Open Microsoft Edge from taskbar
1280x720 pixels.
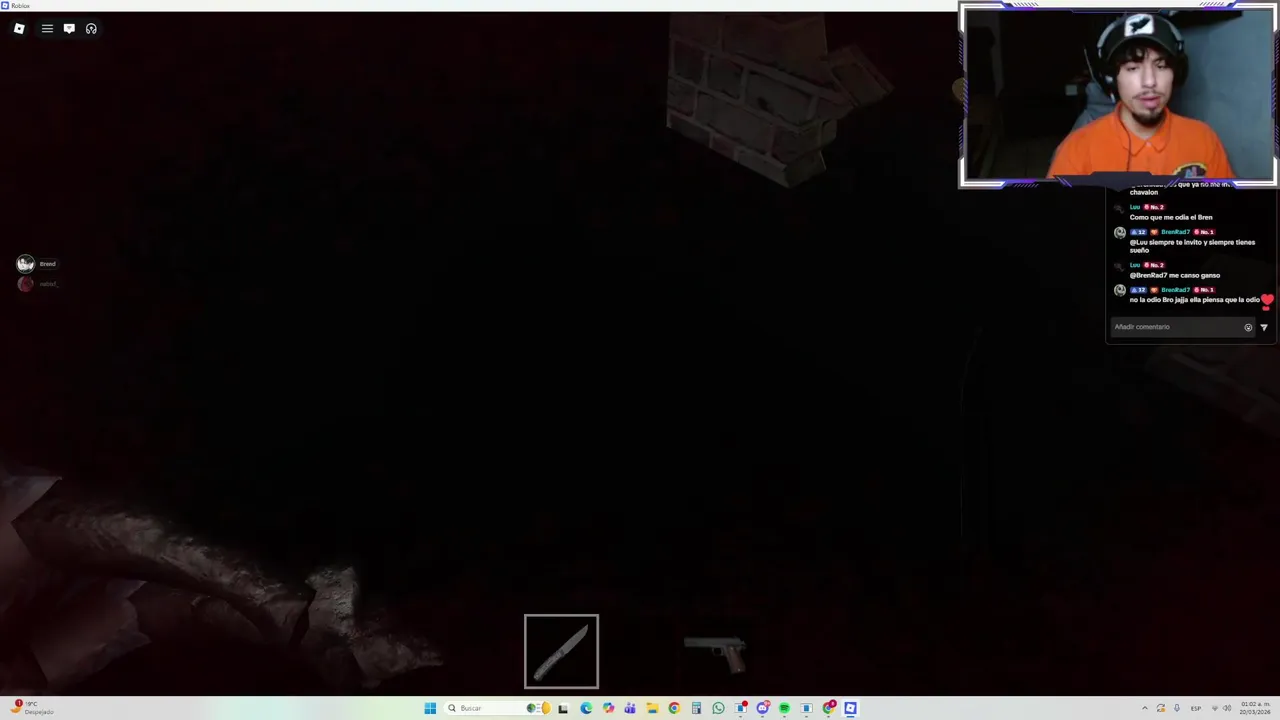click(586, 708)
